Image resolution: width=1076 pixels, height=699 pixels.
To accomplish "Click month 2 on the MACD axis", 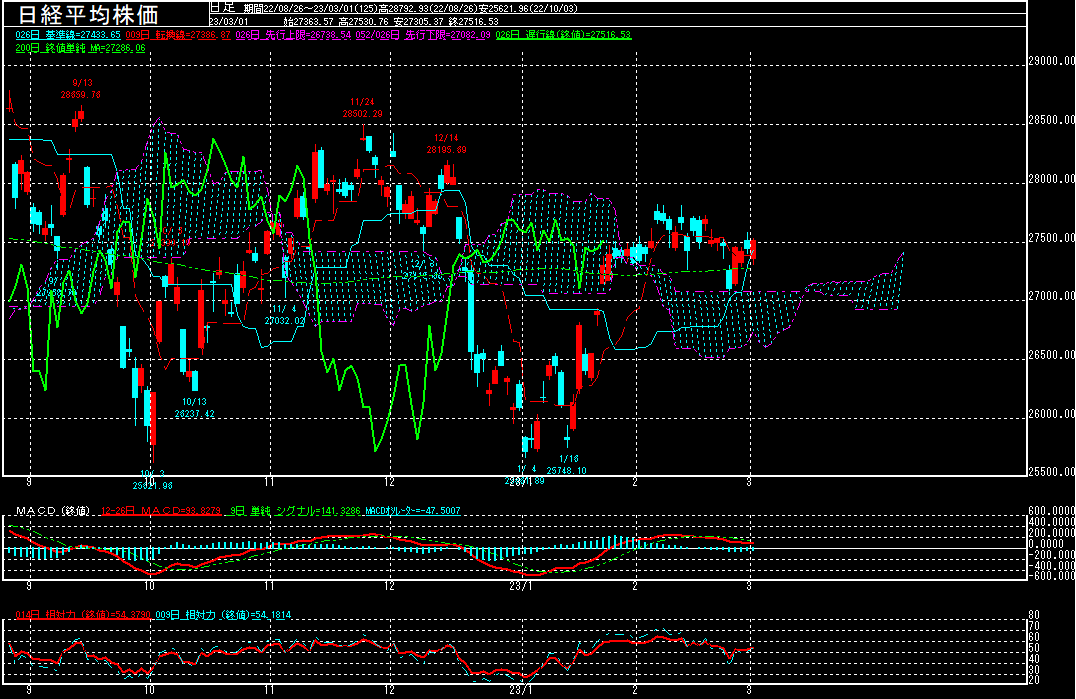I will point(635,586).
